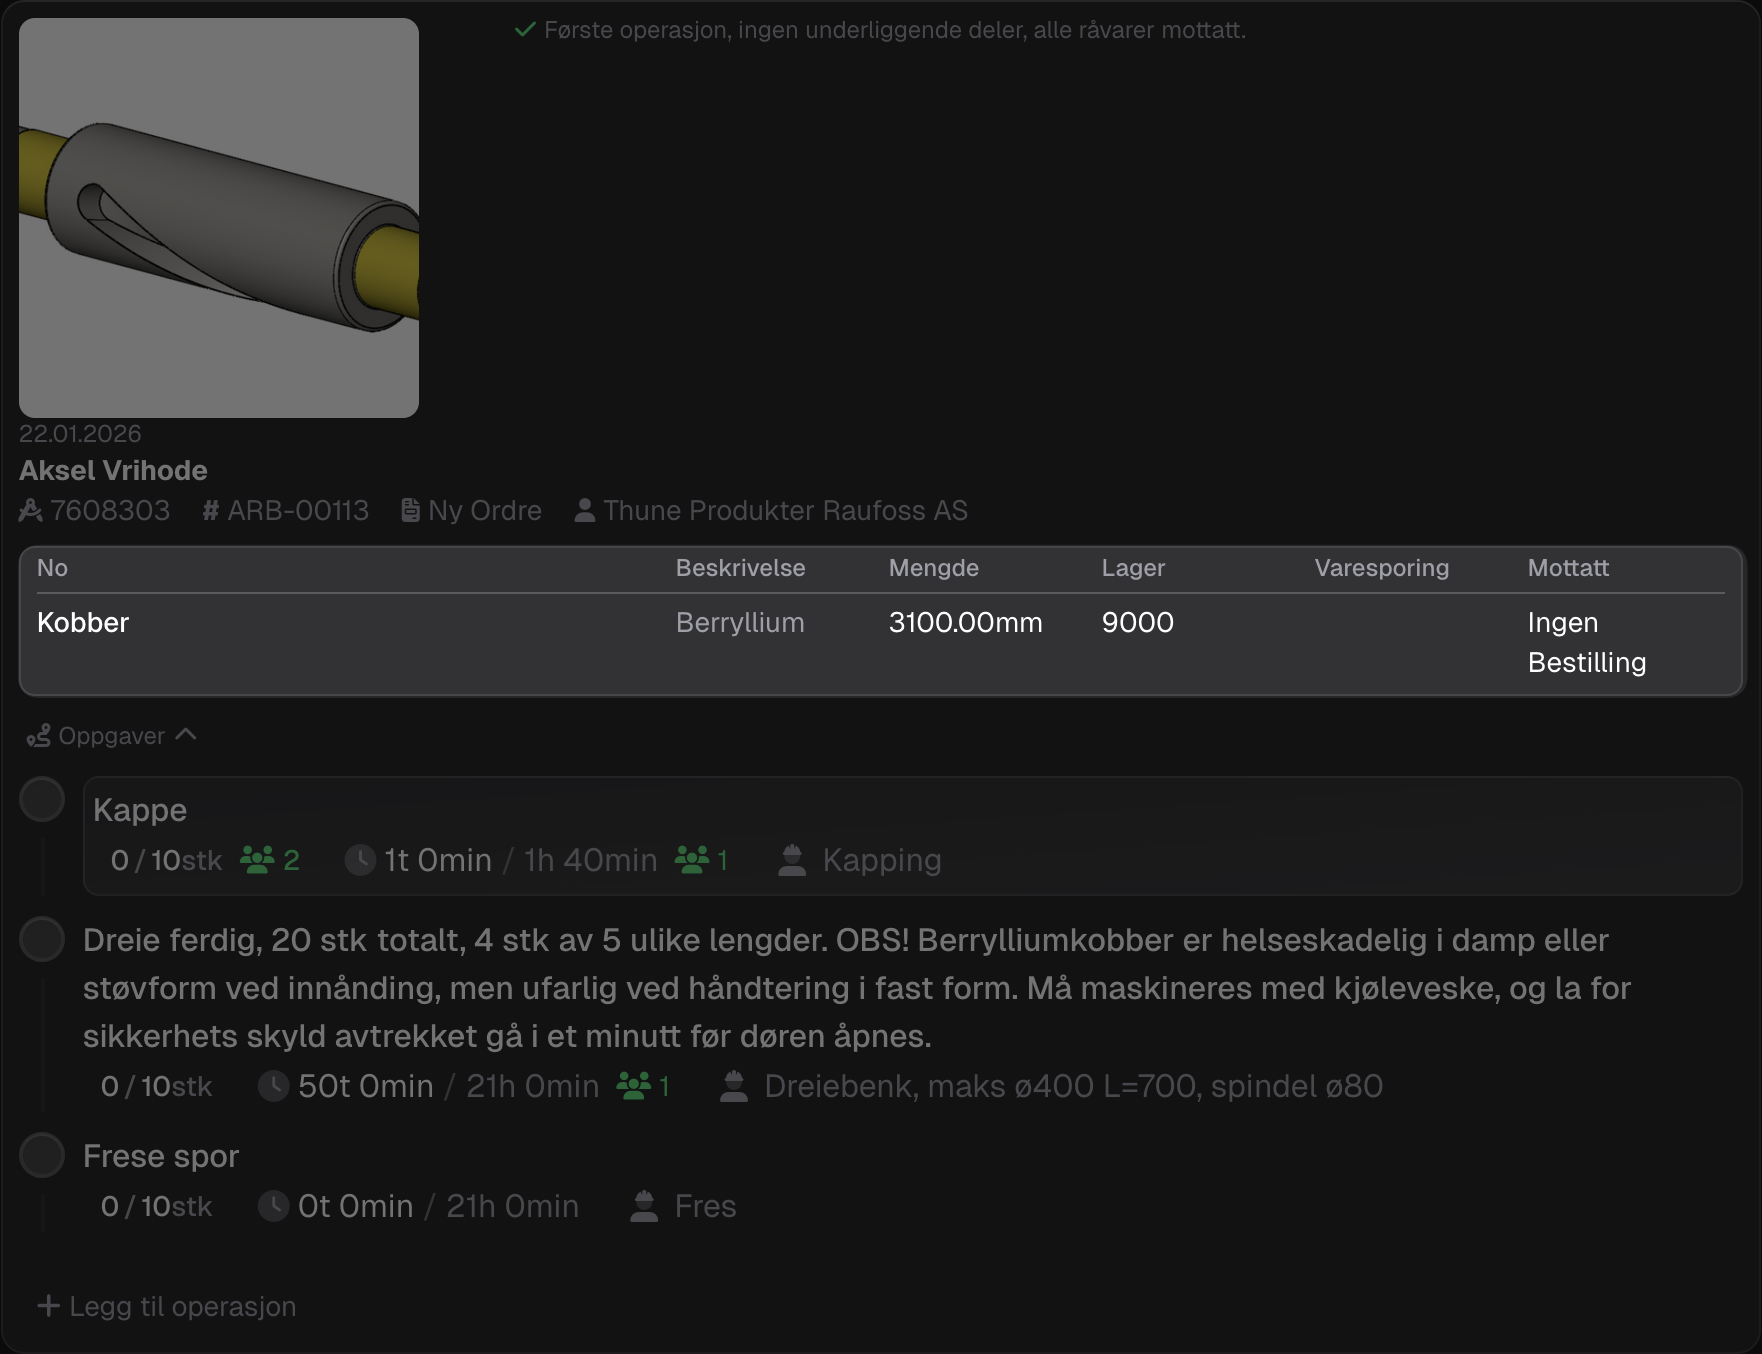Click the customer person icon beside Thune Produkter
The image size is (1762, 1354).
585,511
